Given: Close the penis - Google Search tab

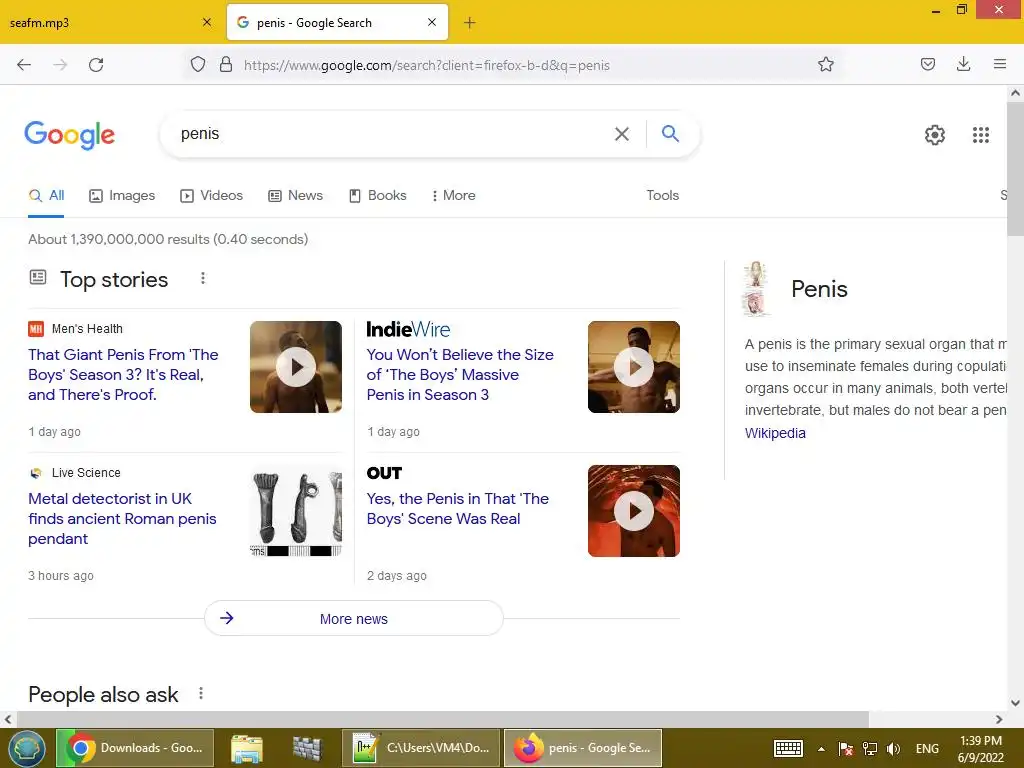Looking at the screenshot, I should click(432, 23).
